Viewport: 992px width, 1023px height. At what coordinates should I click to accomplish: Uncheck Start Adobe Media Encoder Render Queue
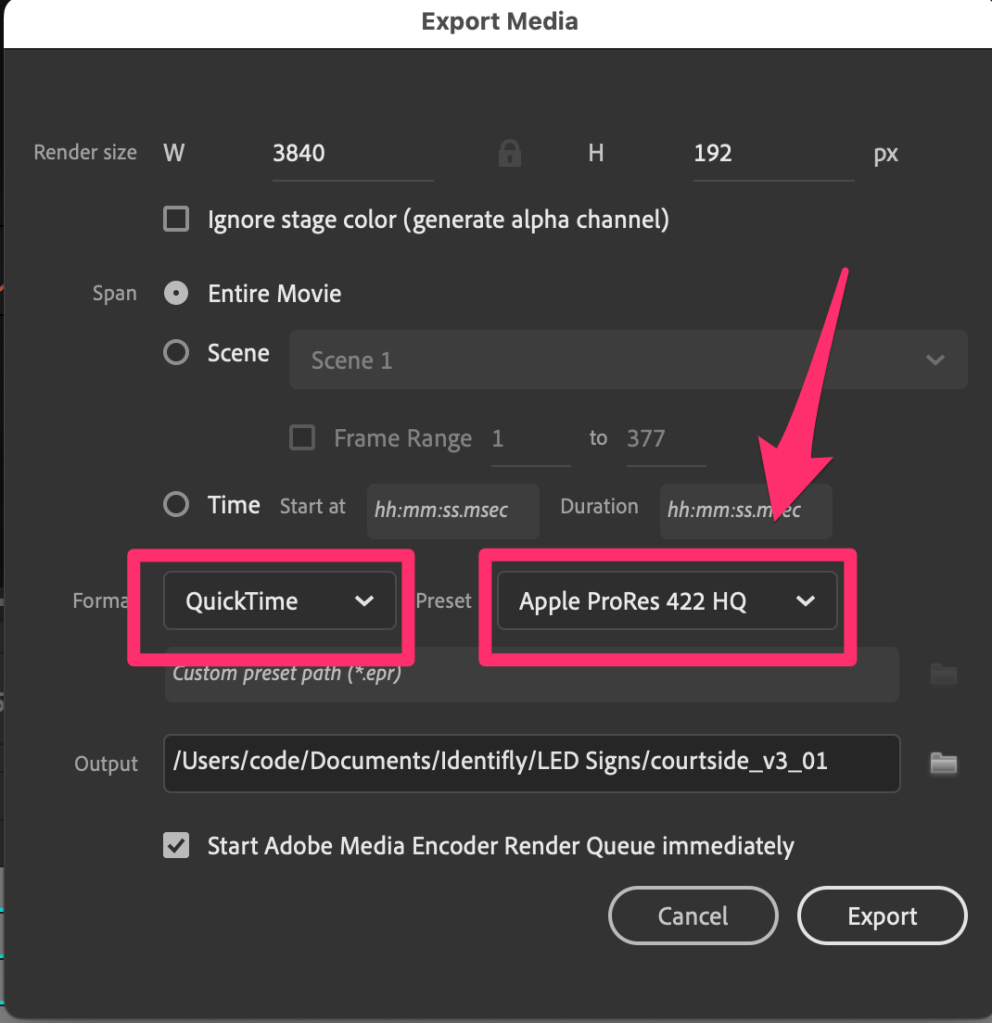pos(176,846)
